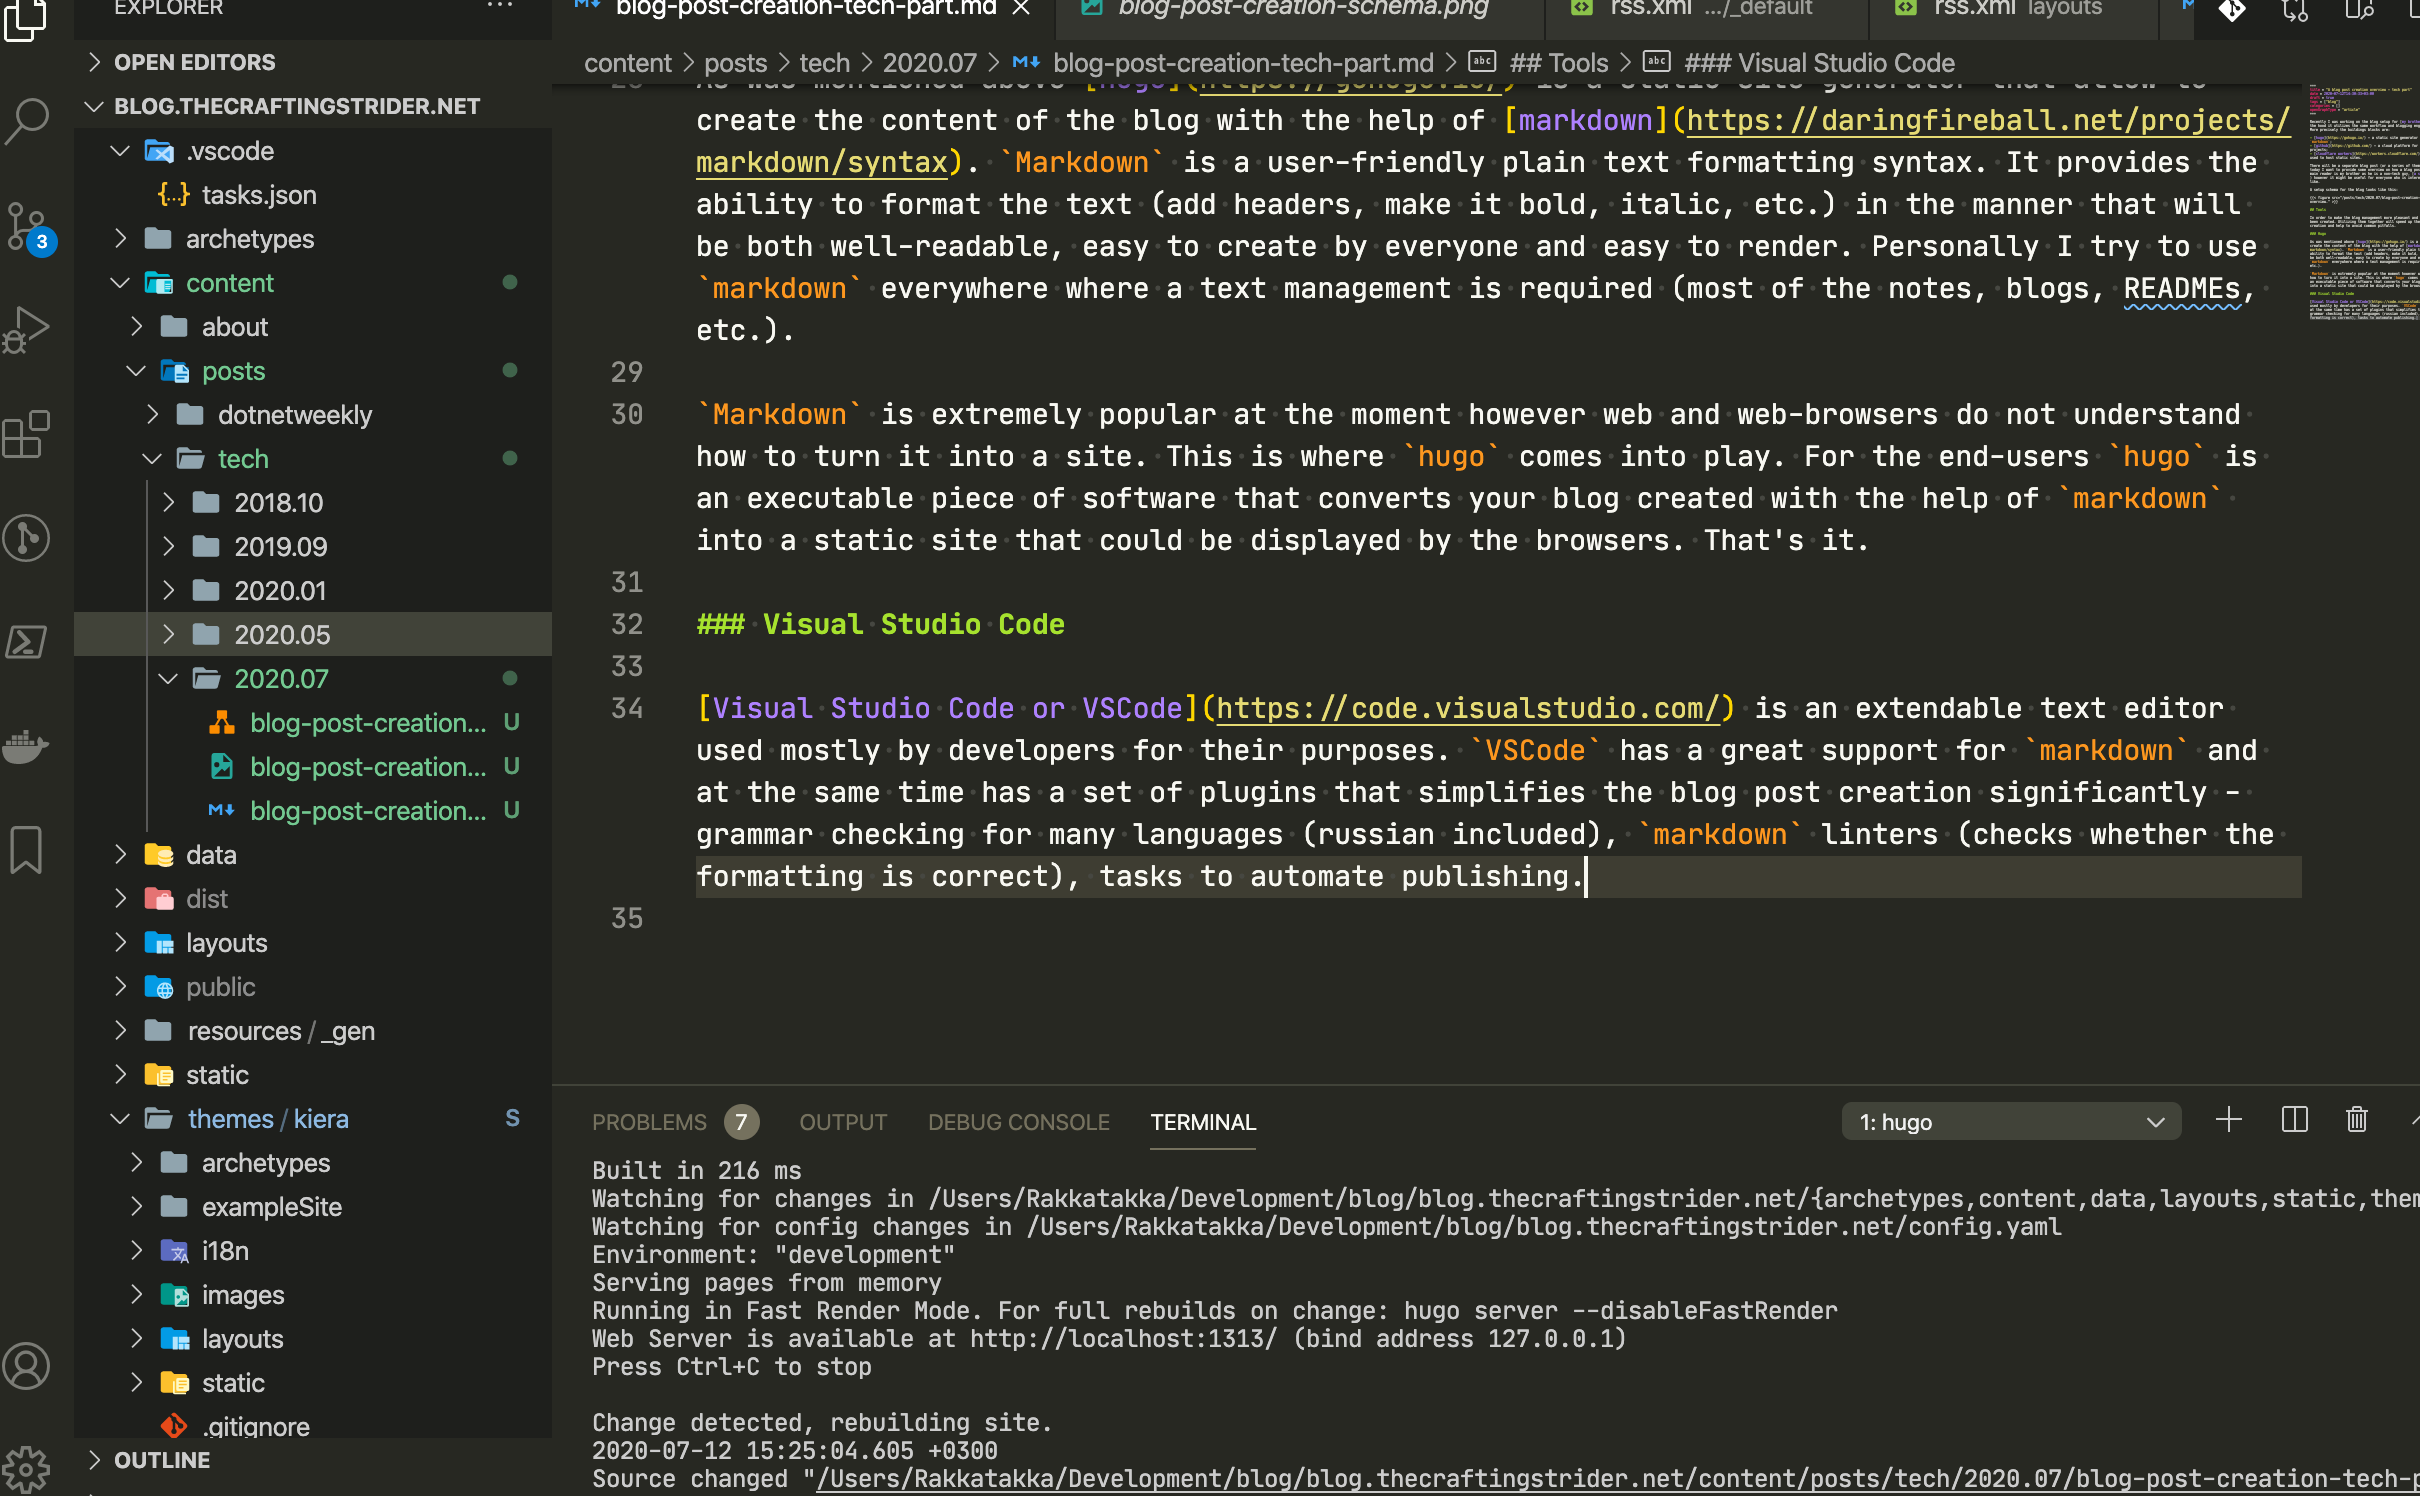The width and height of the screenshot is (2420, 1496).
Task: Click the split editor toolbar icon
Action: coord(2360,10)
